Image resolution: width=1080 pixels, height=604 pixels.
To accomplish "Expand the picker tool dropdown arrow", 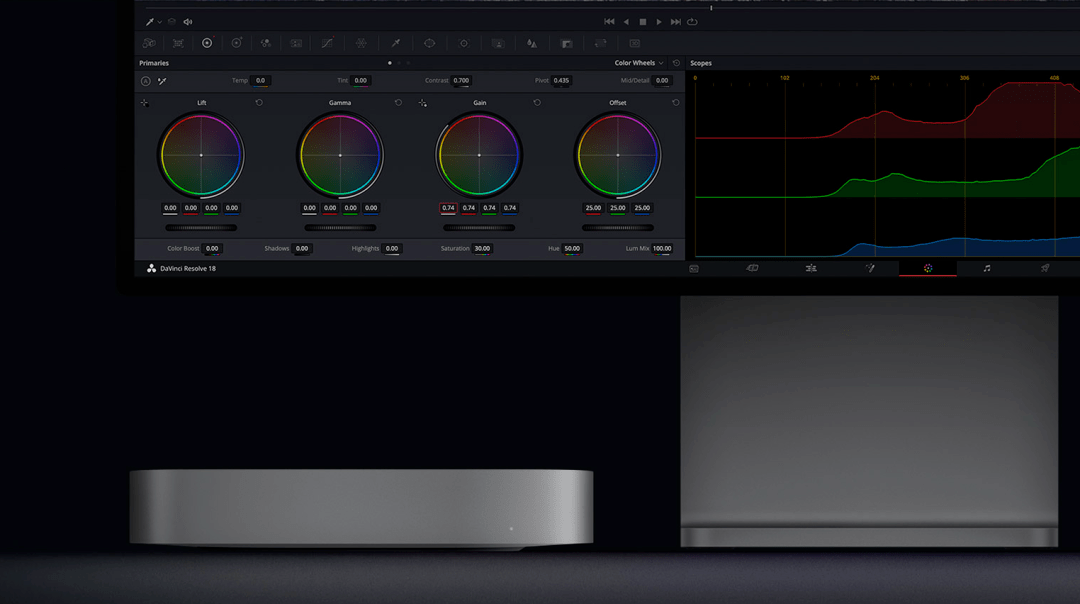I will click(159, 22).
